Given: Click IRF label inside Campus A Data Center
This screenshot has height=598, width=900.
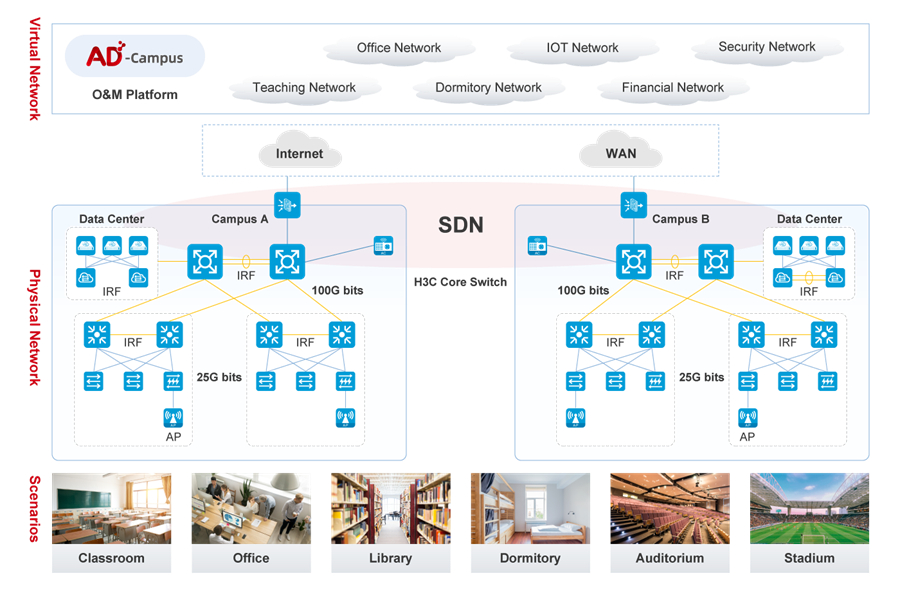Looking at the screenshot, I should [x=111, y=292].
